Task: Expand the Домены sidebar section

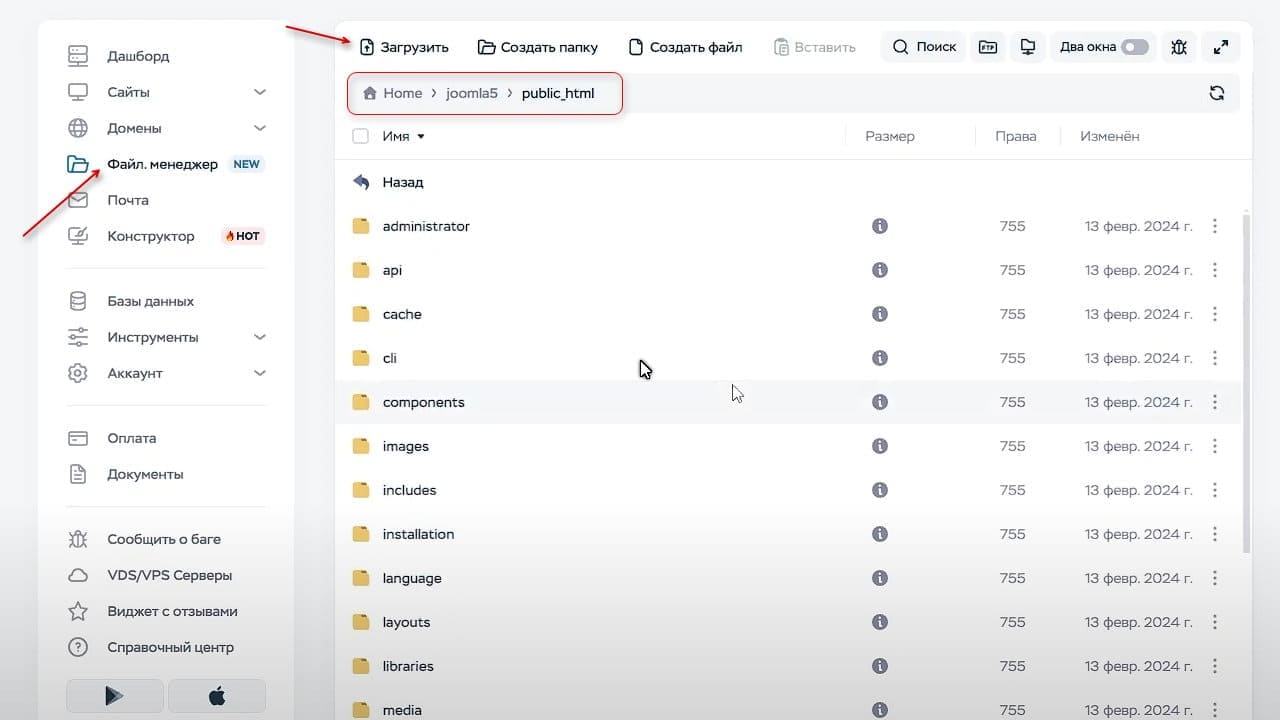Action: click(x=260, y=128)
